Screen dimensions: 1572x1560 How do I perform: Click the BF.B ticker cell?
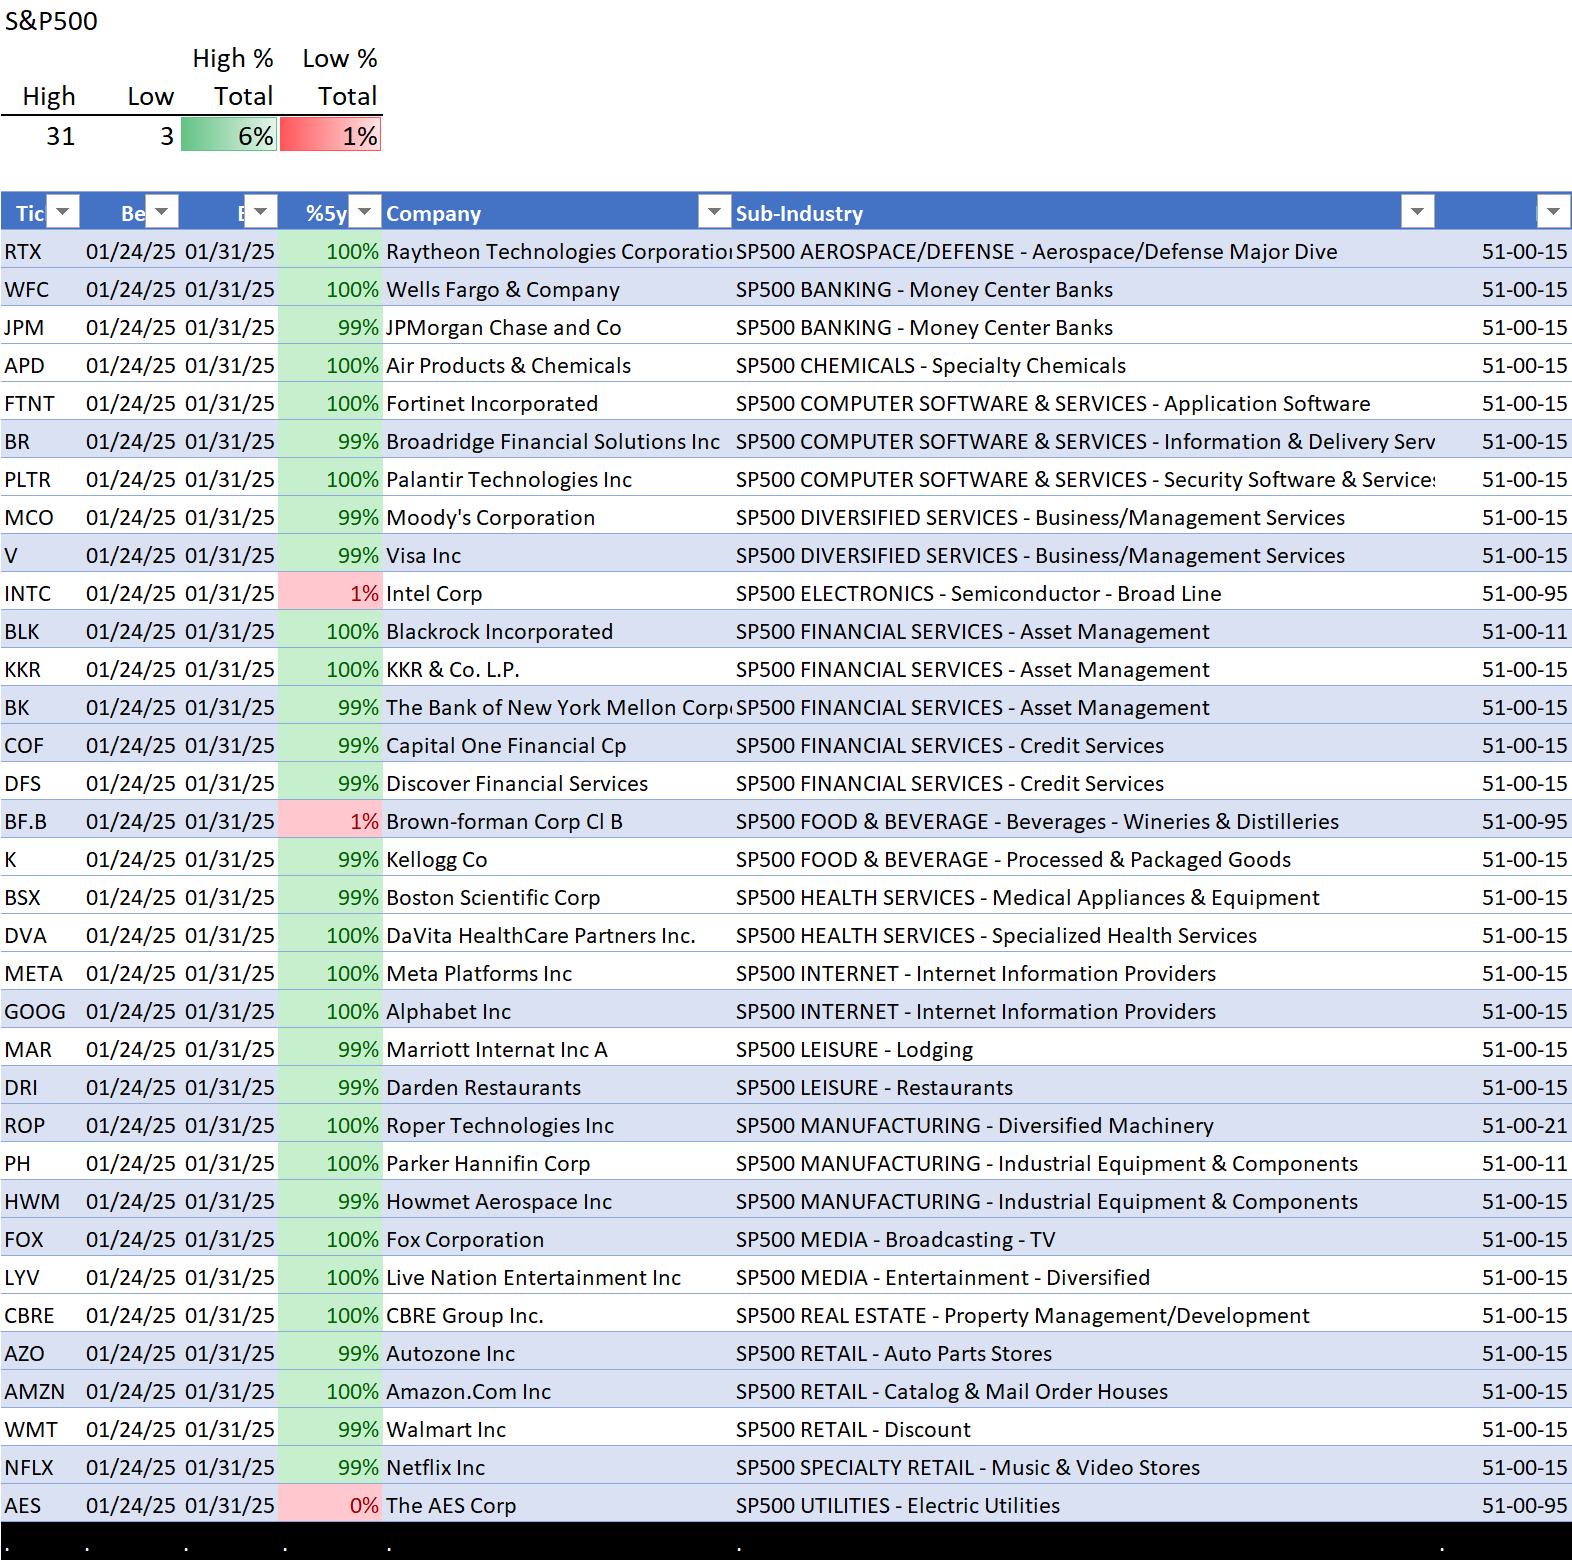tap(41, 821)
